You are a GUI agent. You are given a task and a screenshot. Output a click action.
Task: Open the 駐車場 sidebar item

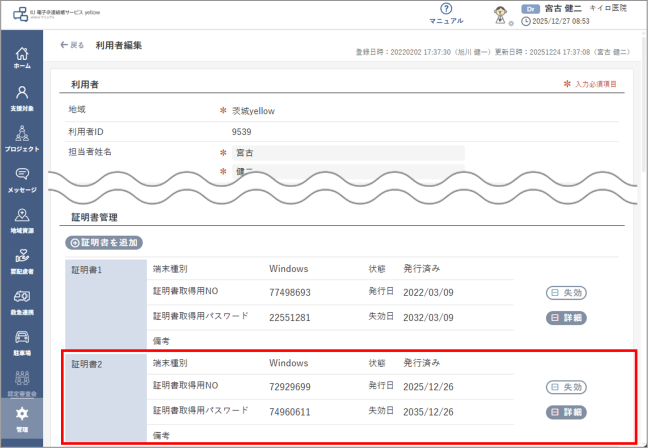click(22, 342)
